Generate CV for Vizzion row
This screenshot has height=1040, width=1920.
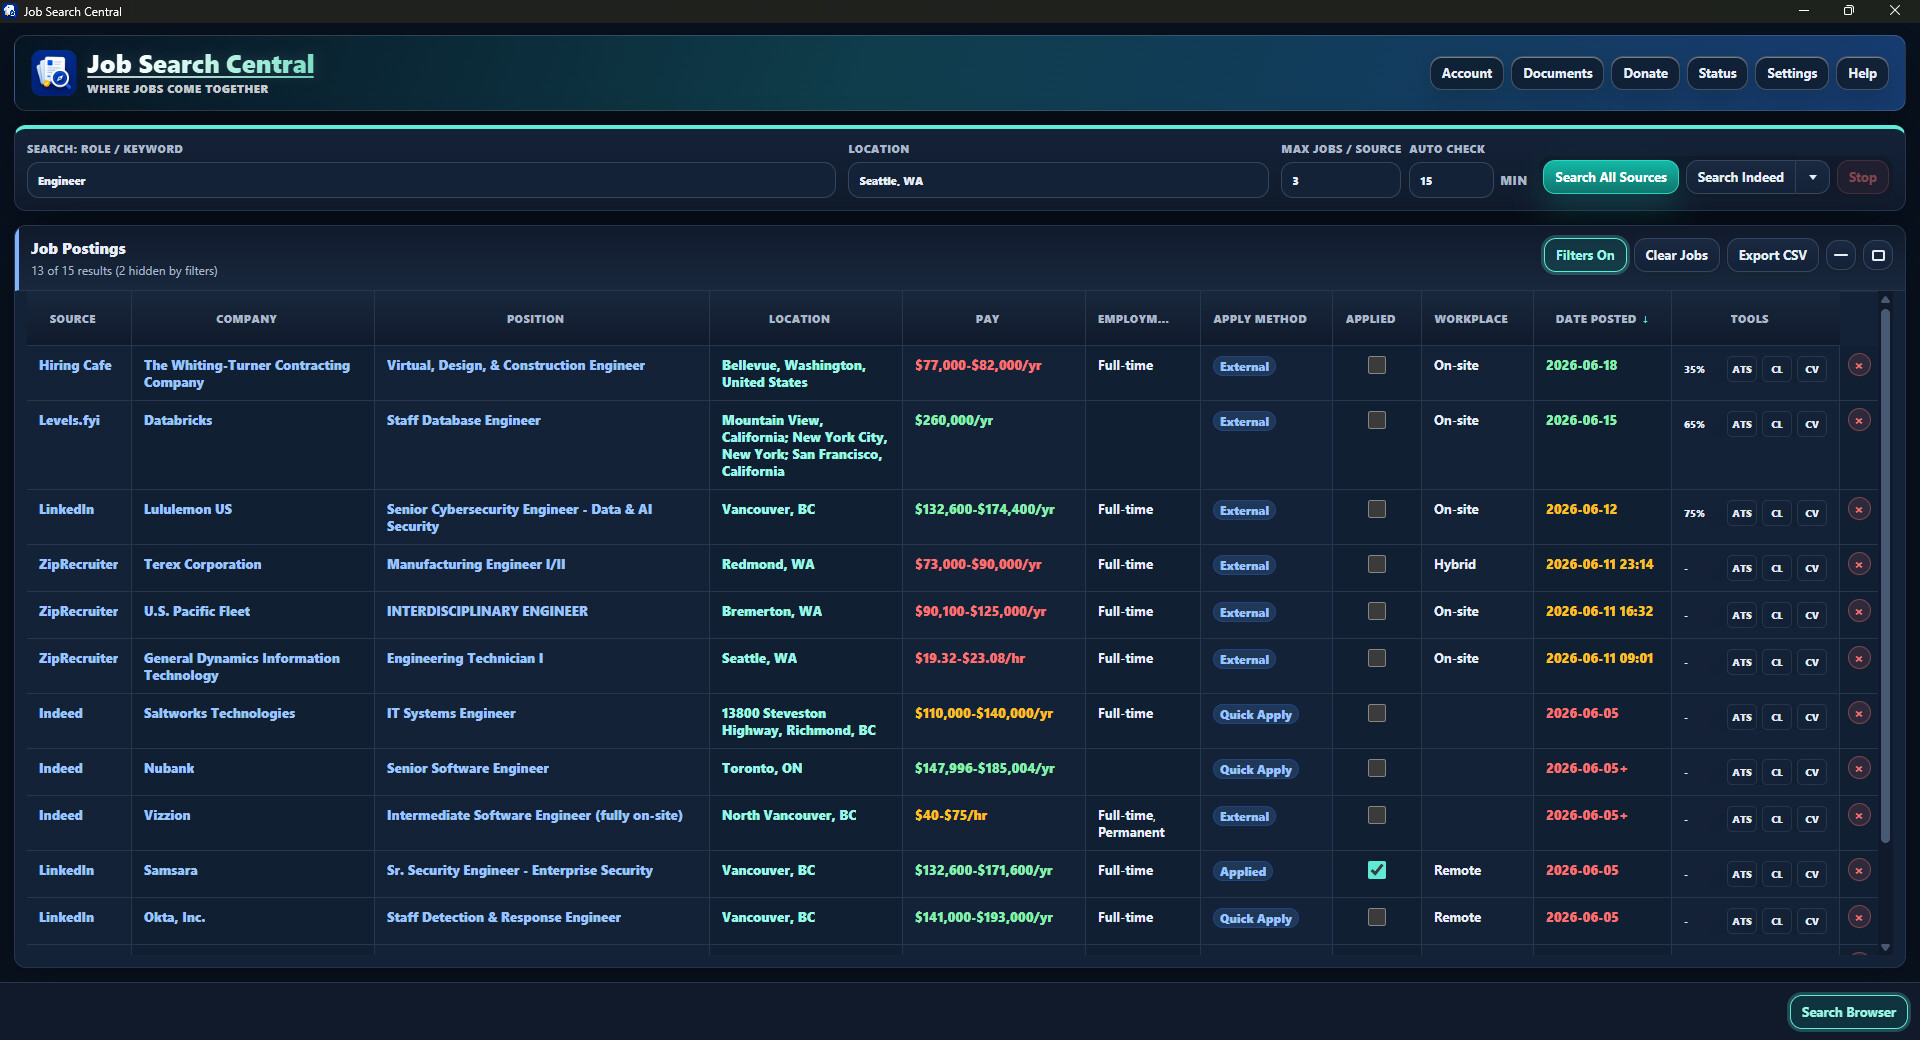[1812, 820]
